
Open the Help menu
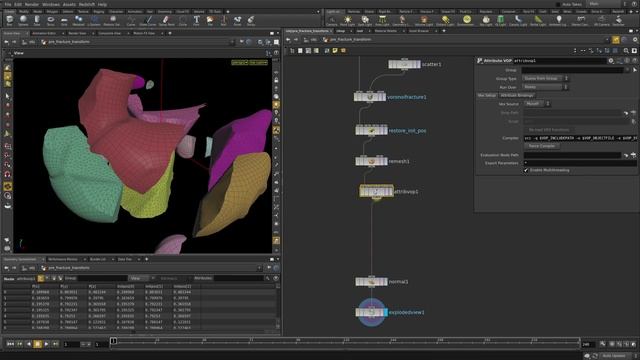[x=102, y=4]
